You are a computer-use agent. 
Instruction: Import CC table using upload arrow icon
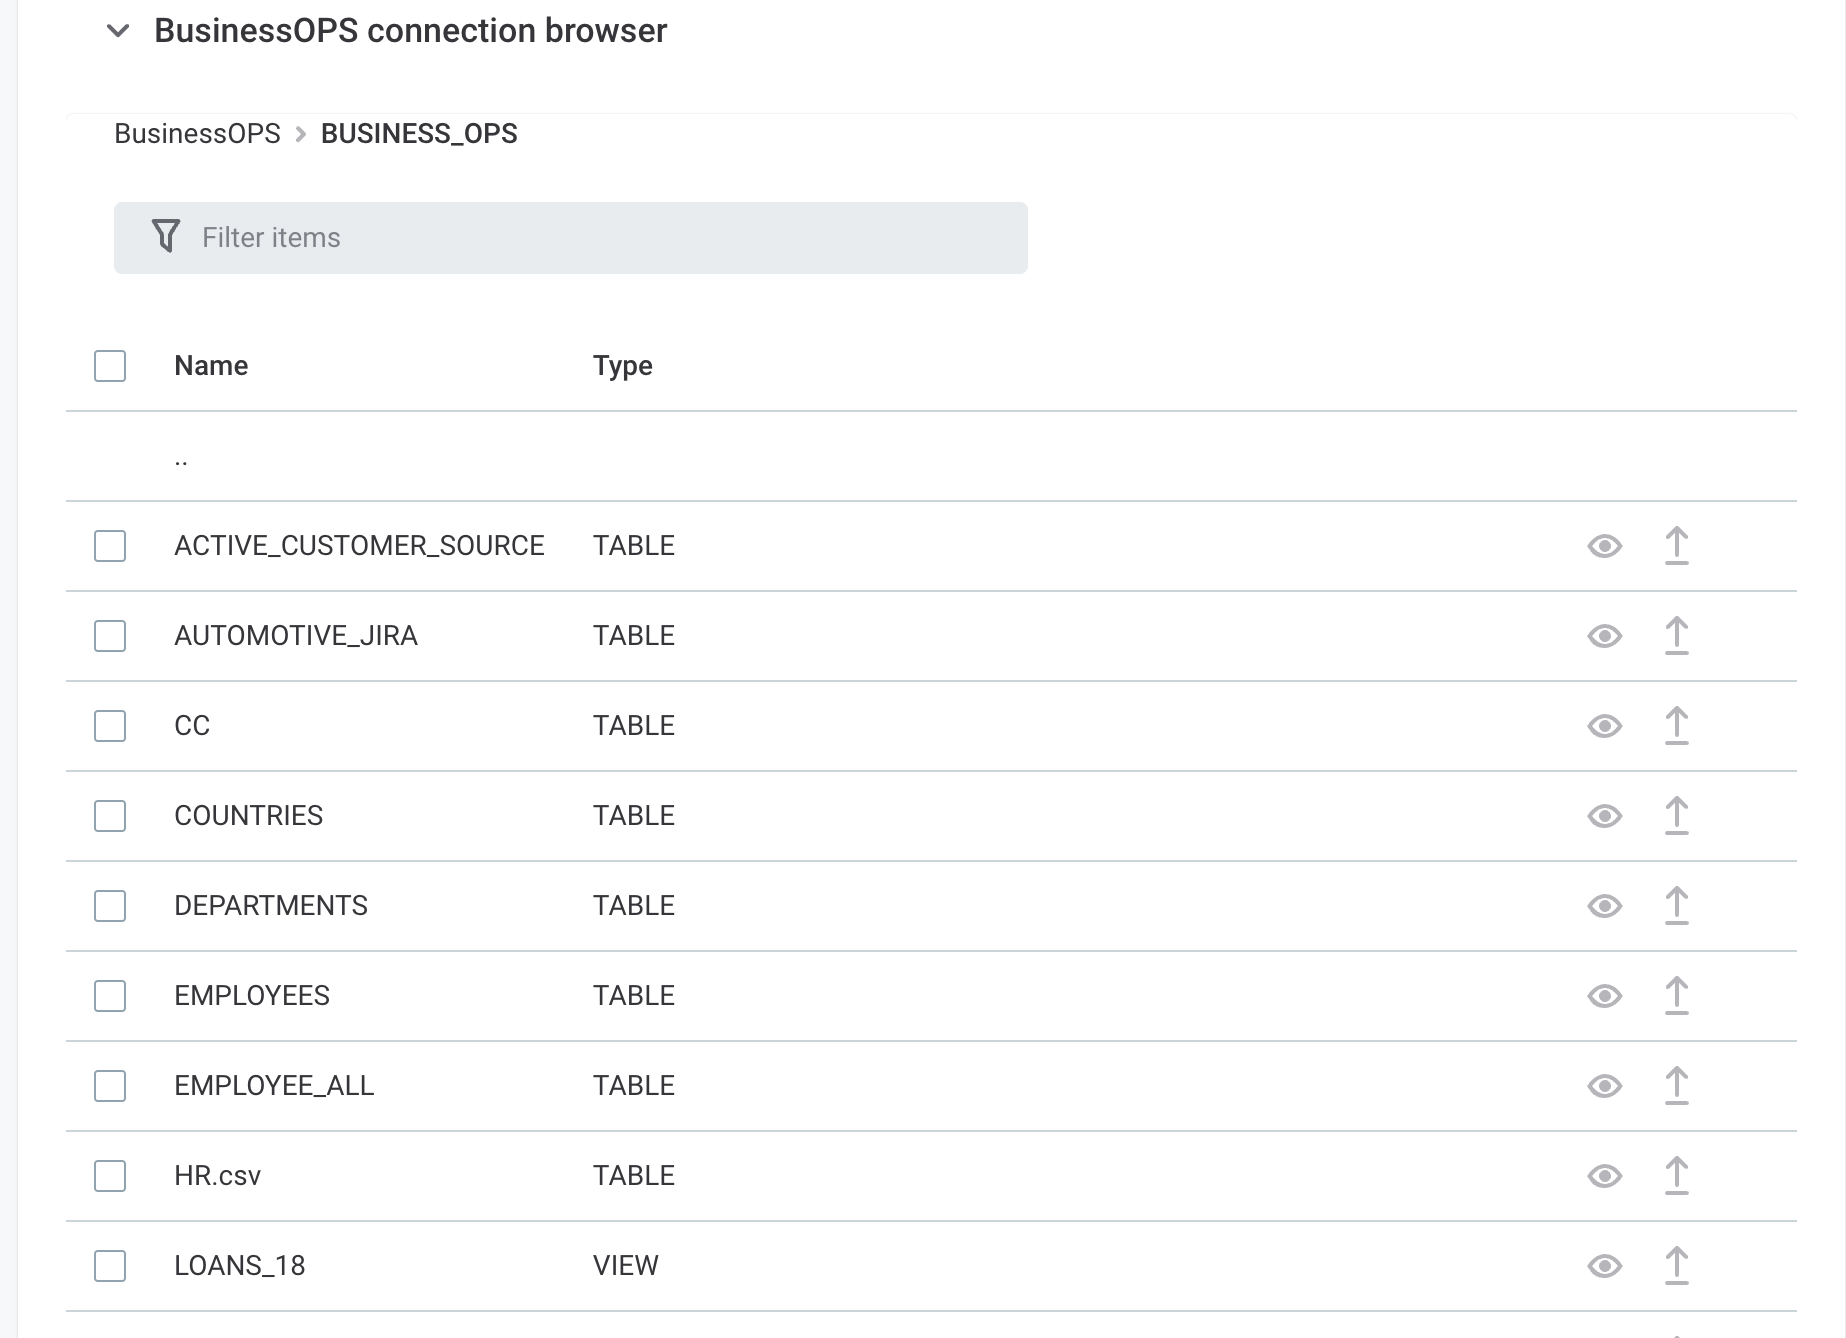[1676, 726]
